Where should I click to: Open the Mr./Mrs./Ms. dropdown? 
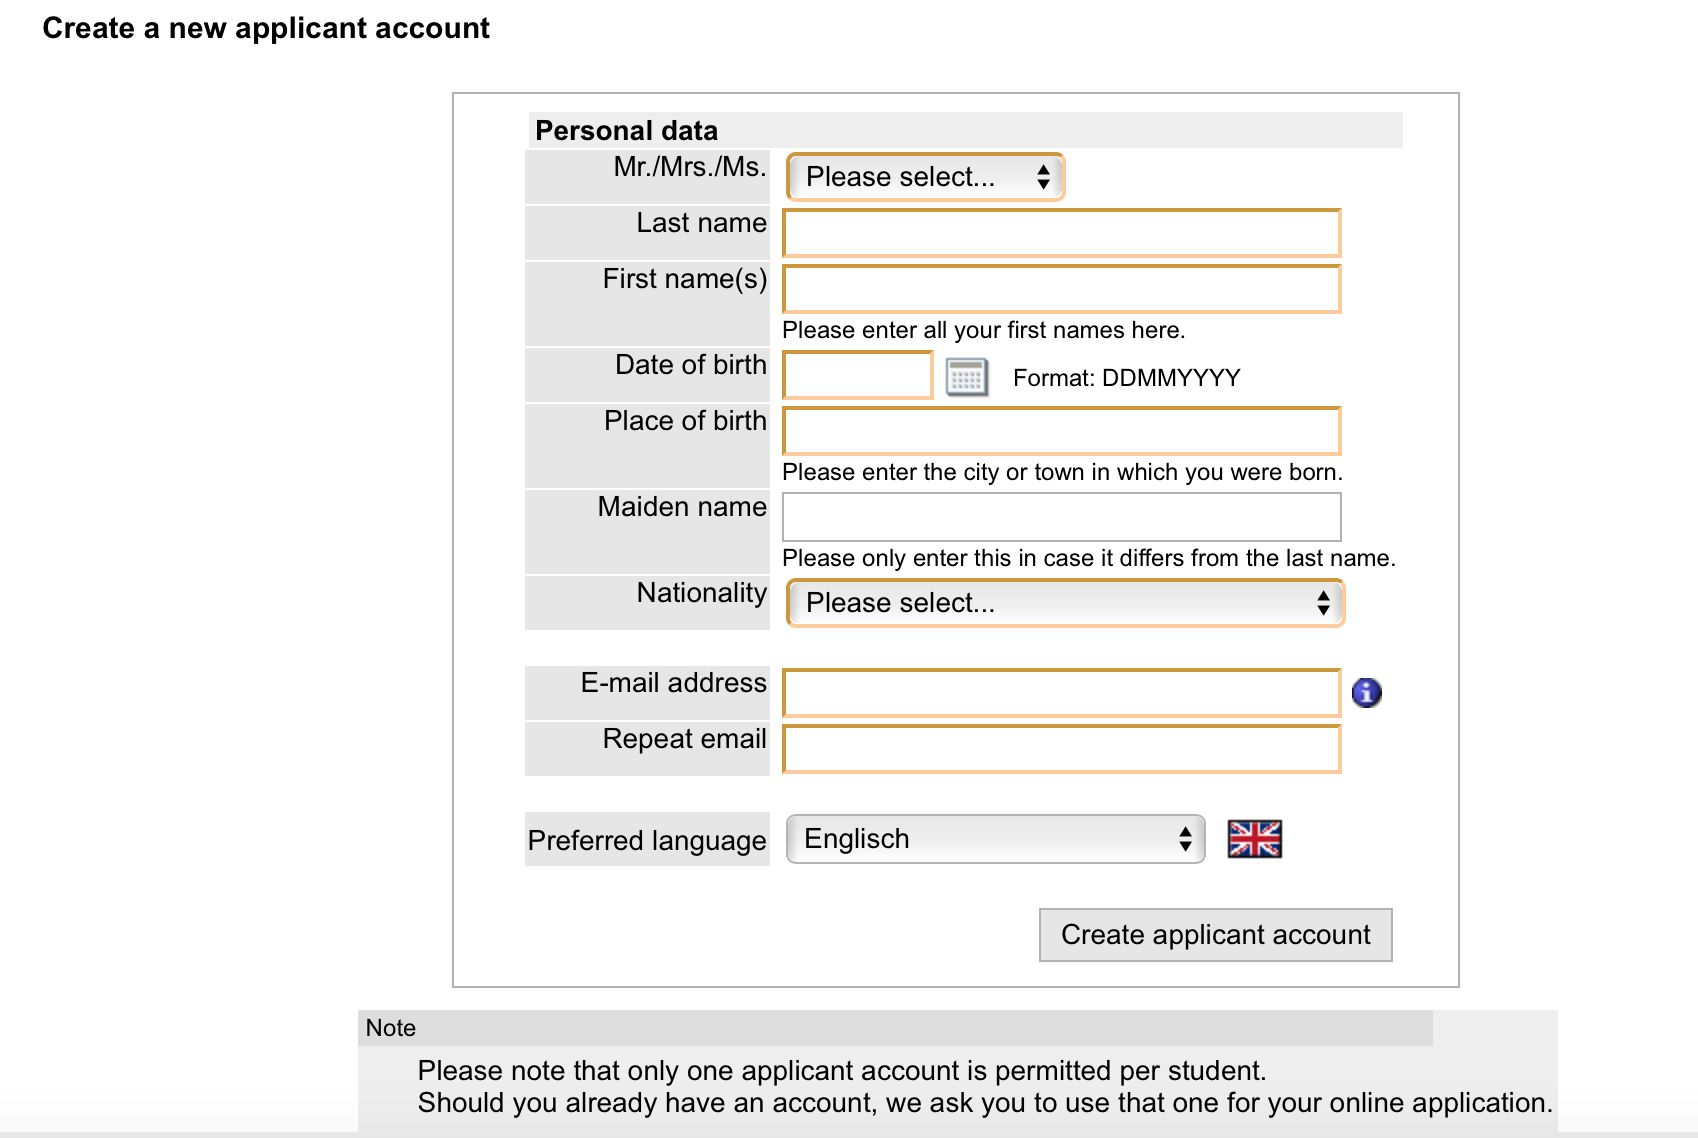pos(925,177)
